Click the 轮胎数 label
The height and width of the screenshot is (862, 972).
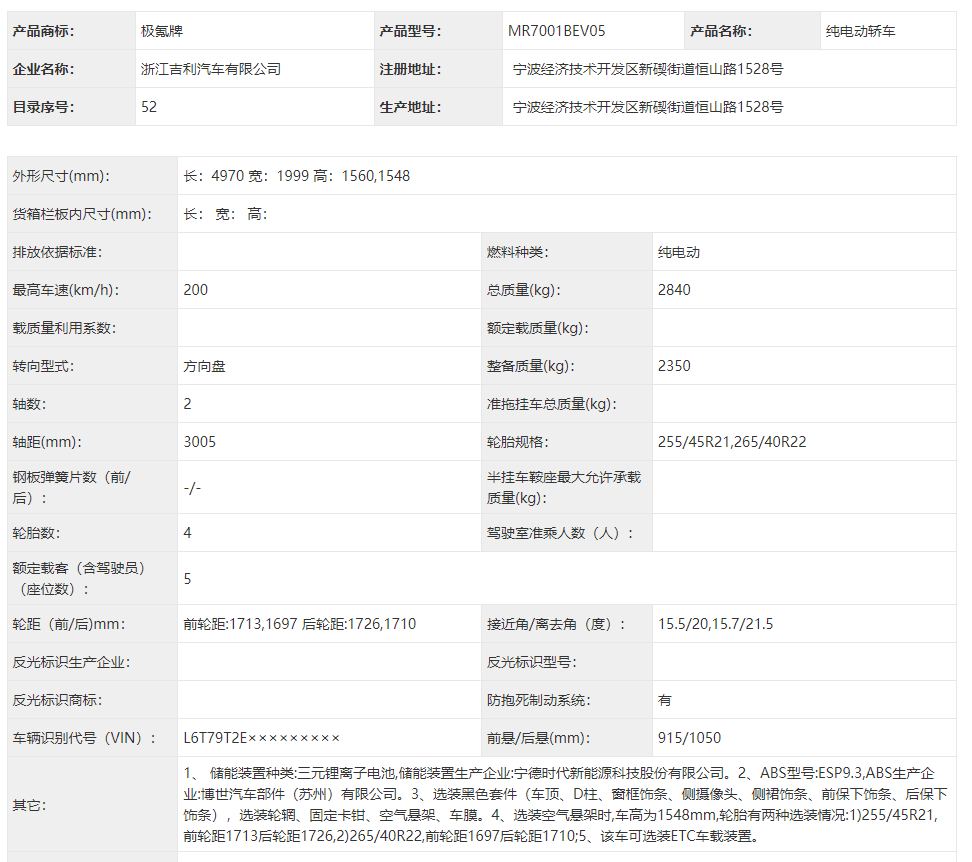pyautogui.click(x=36, y=533)
